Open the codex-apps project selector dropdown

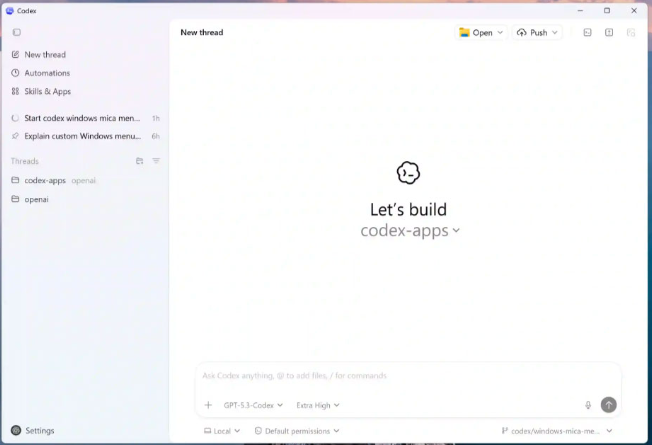point(410,230)
